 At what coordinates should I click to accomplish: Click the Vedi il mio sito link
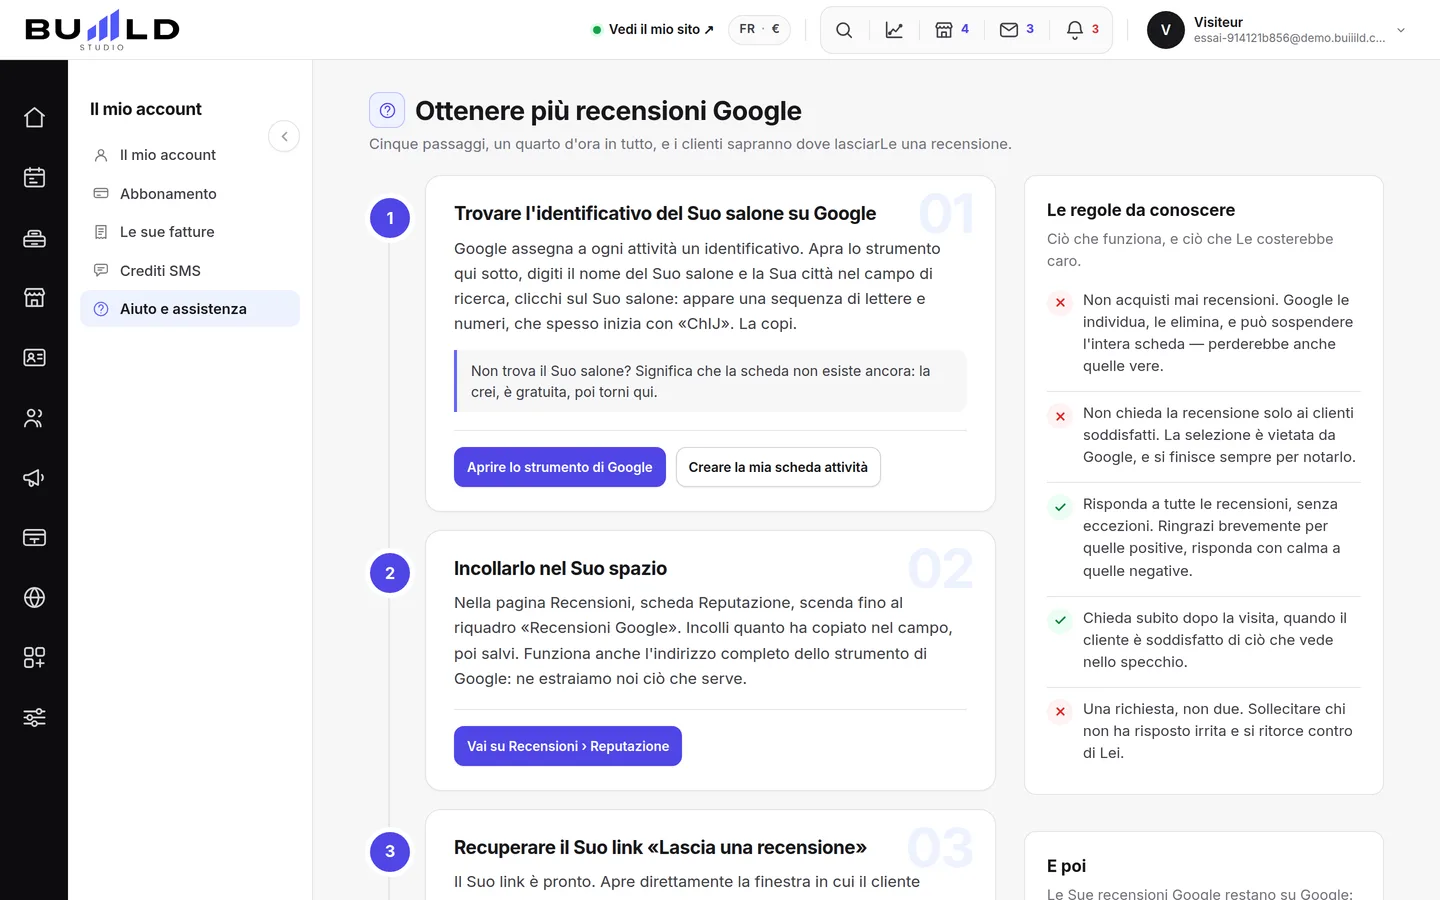[653, 30]
